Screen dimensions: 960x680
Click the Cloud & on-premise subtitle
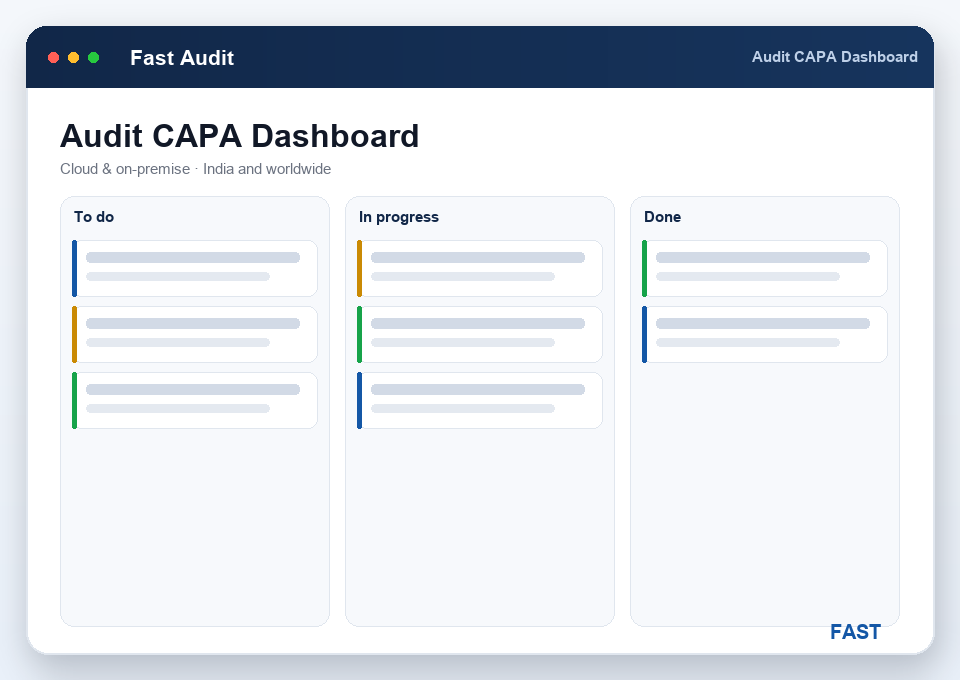point(195,169)
